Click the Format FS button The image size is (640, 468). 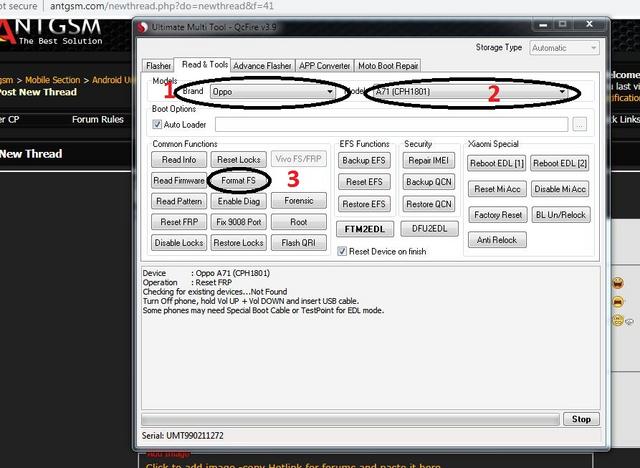pyautogui.click(x=238, y=180)
